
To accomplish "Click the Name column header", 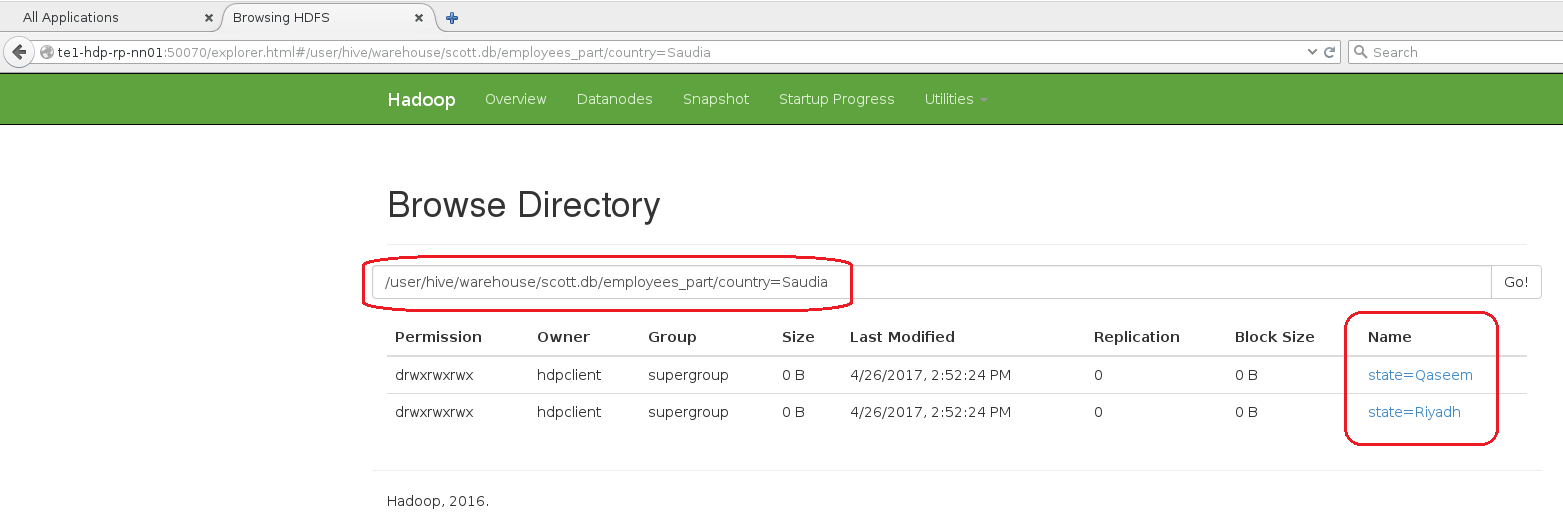I will 1390,337.
